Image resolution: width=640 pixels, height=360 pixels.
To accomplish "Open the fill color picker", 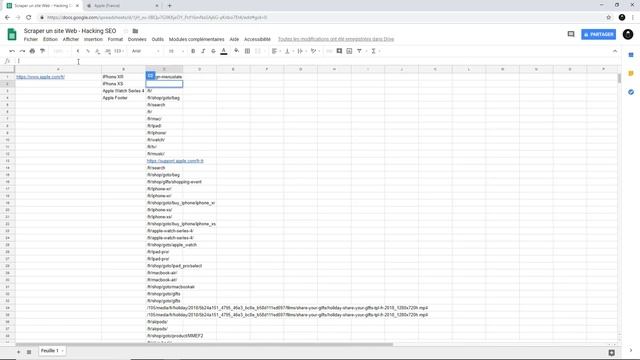I will pyautogui.click(x=236, y=51).
